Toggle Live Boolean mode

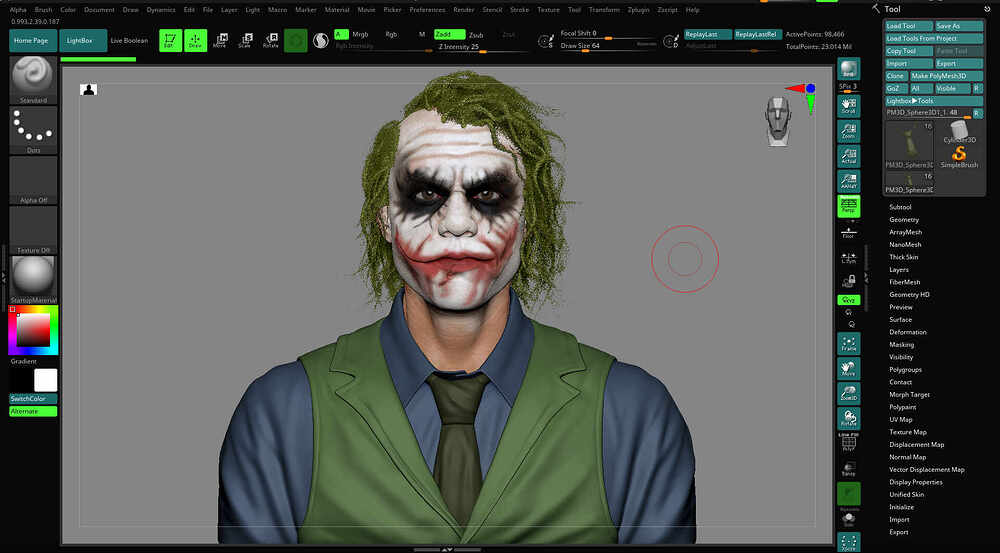coord(129,40)
